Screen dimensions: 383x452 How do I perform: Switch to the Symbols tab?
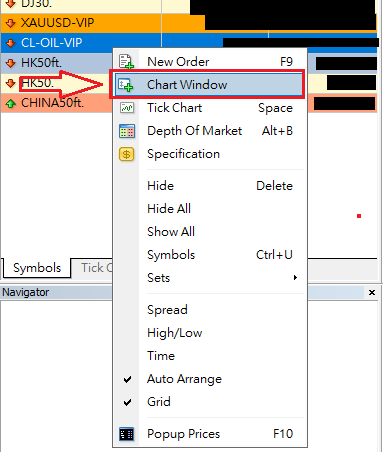click(37, 268)
